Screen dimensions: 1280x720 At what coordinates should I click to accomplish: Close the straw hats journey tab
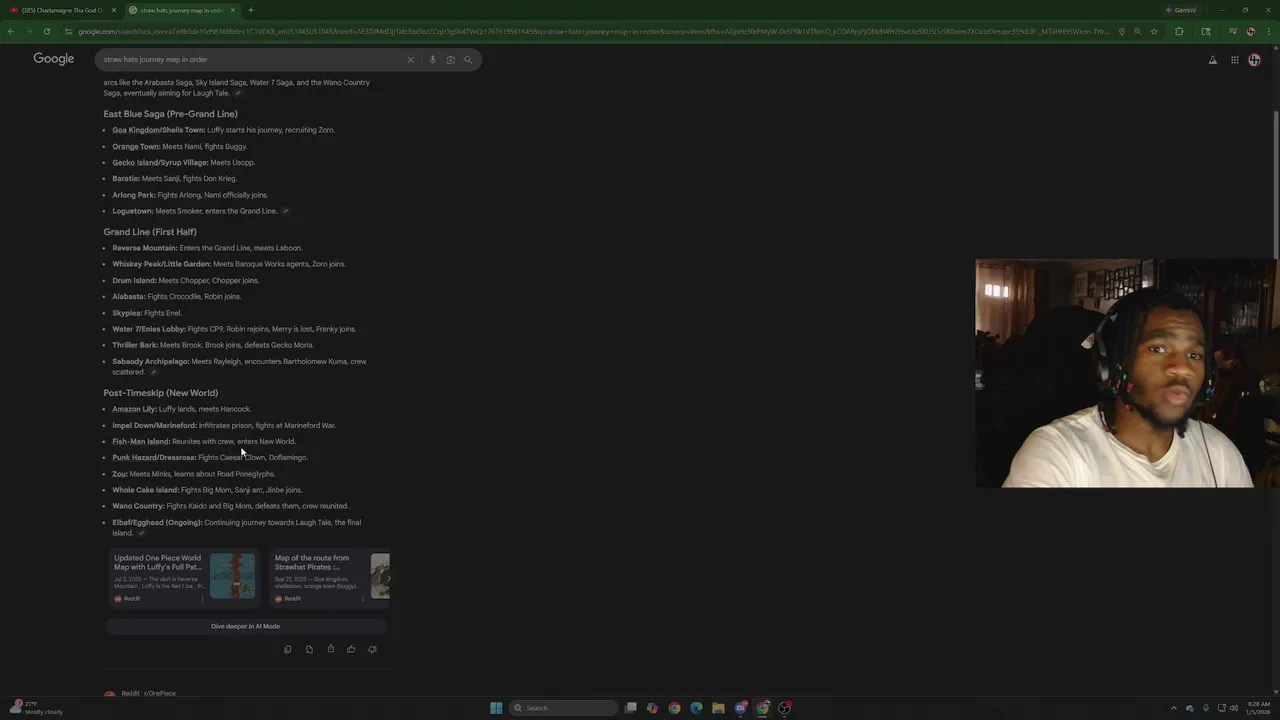[x=233, y=10]
